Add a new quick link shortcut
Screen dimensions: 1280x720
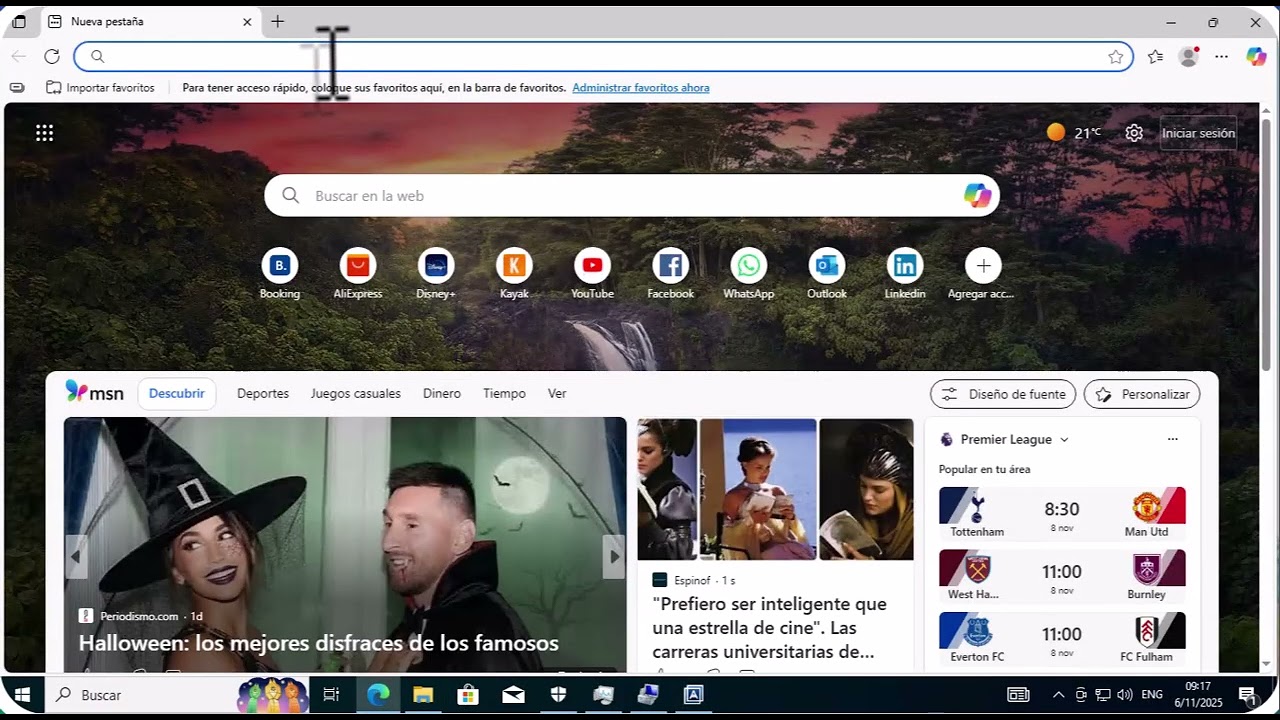(x=983, y=266)
